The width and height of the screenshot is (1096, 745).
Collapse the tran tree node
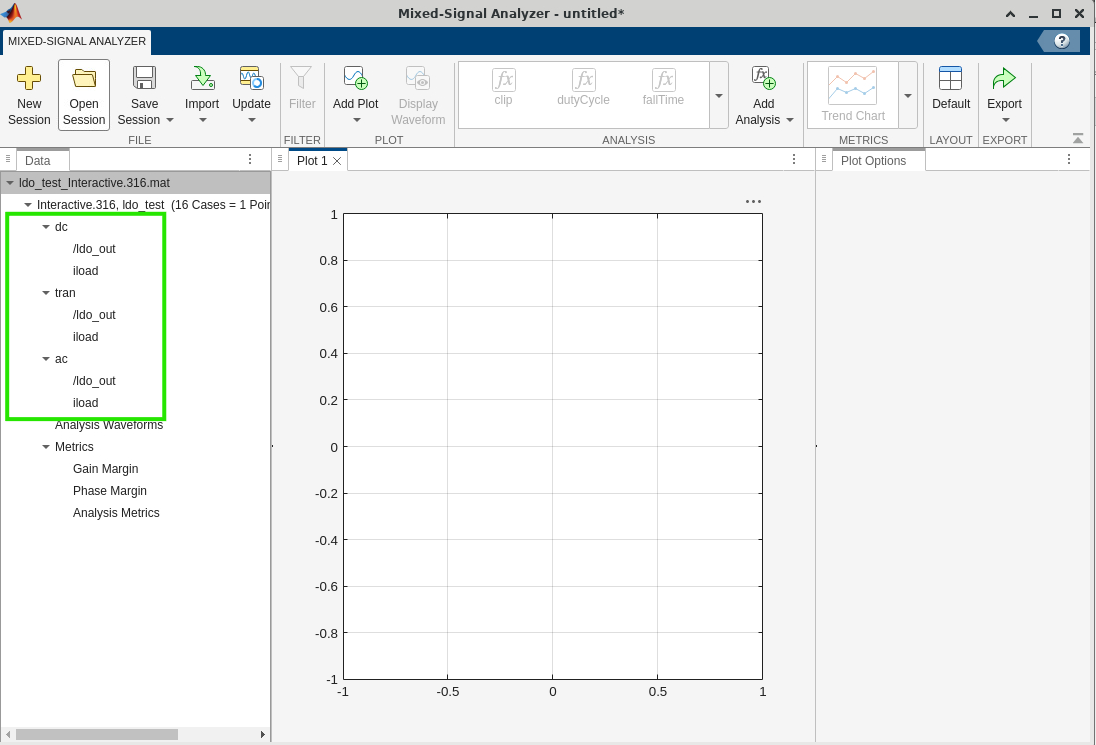click(44, 292)
